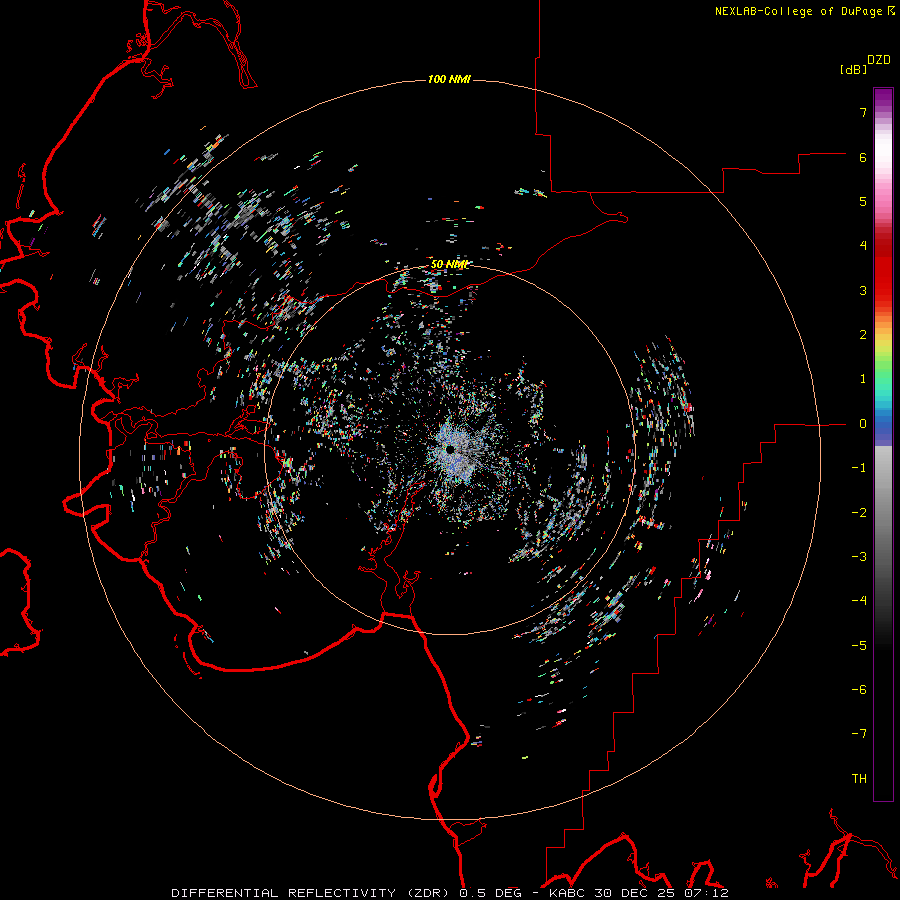Click the Differential Reflectivity product caption
The height and width of the screenshot is (900, 900).
[449, 893]
